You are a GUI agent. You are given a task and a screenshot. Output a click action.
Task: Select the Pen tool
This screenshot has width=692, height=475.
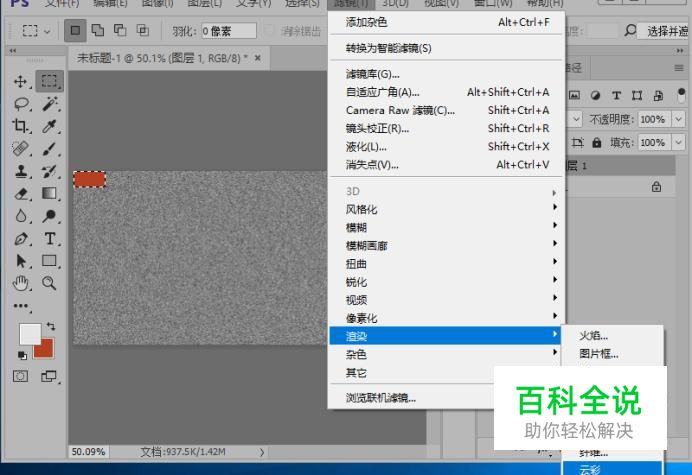[x=21, y=239]
